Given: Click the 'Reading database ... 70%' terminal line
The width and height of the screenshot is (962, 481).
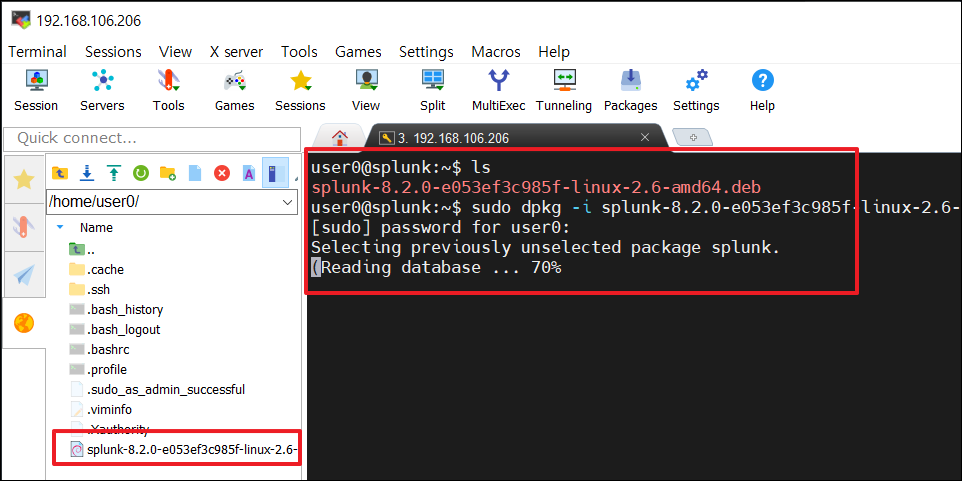Looking at the screenshot, I should [436, 267].
